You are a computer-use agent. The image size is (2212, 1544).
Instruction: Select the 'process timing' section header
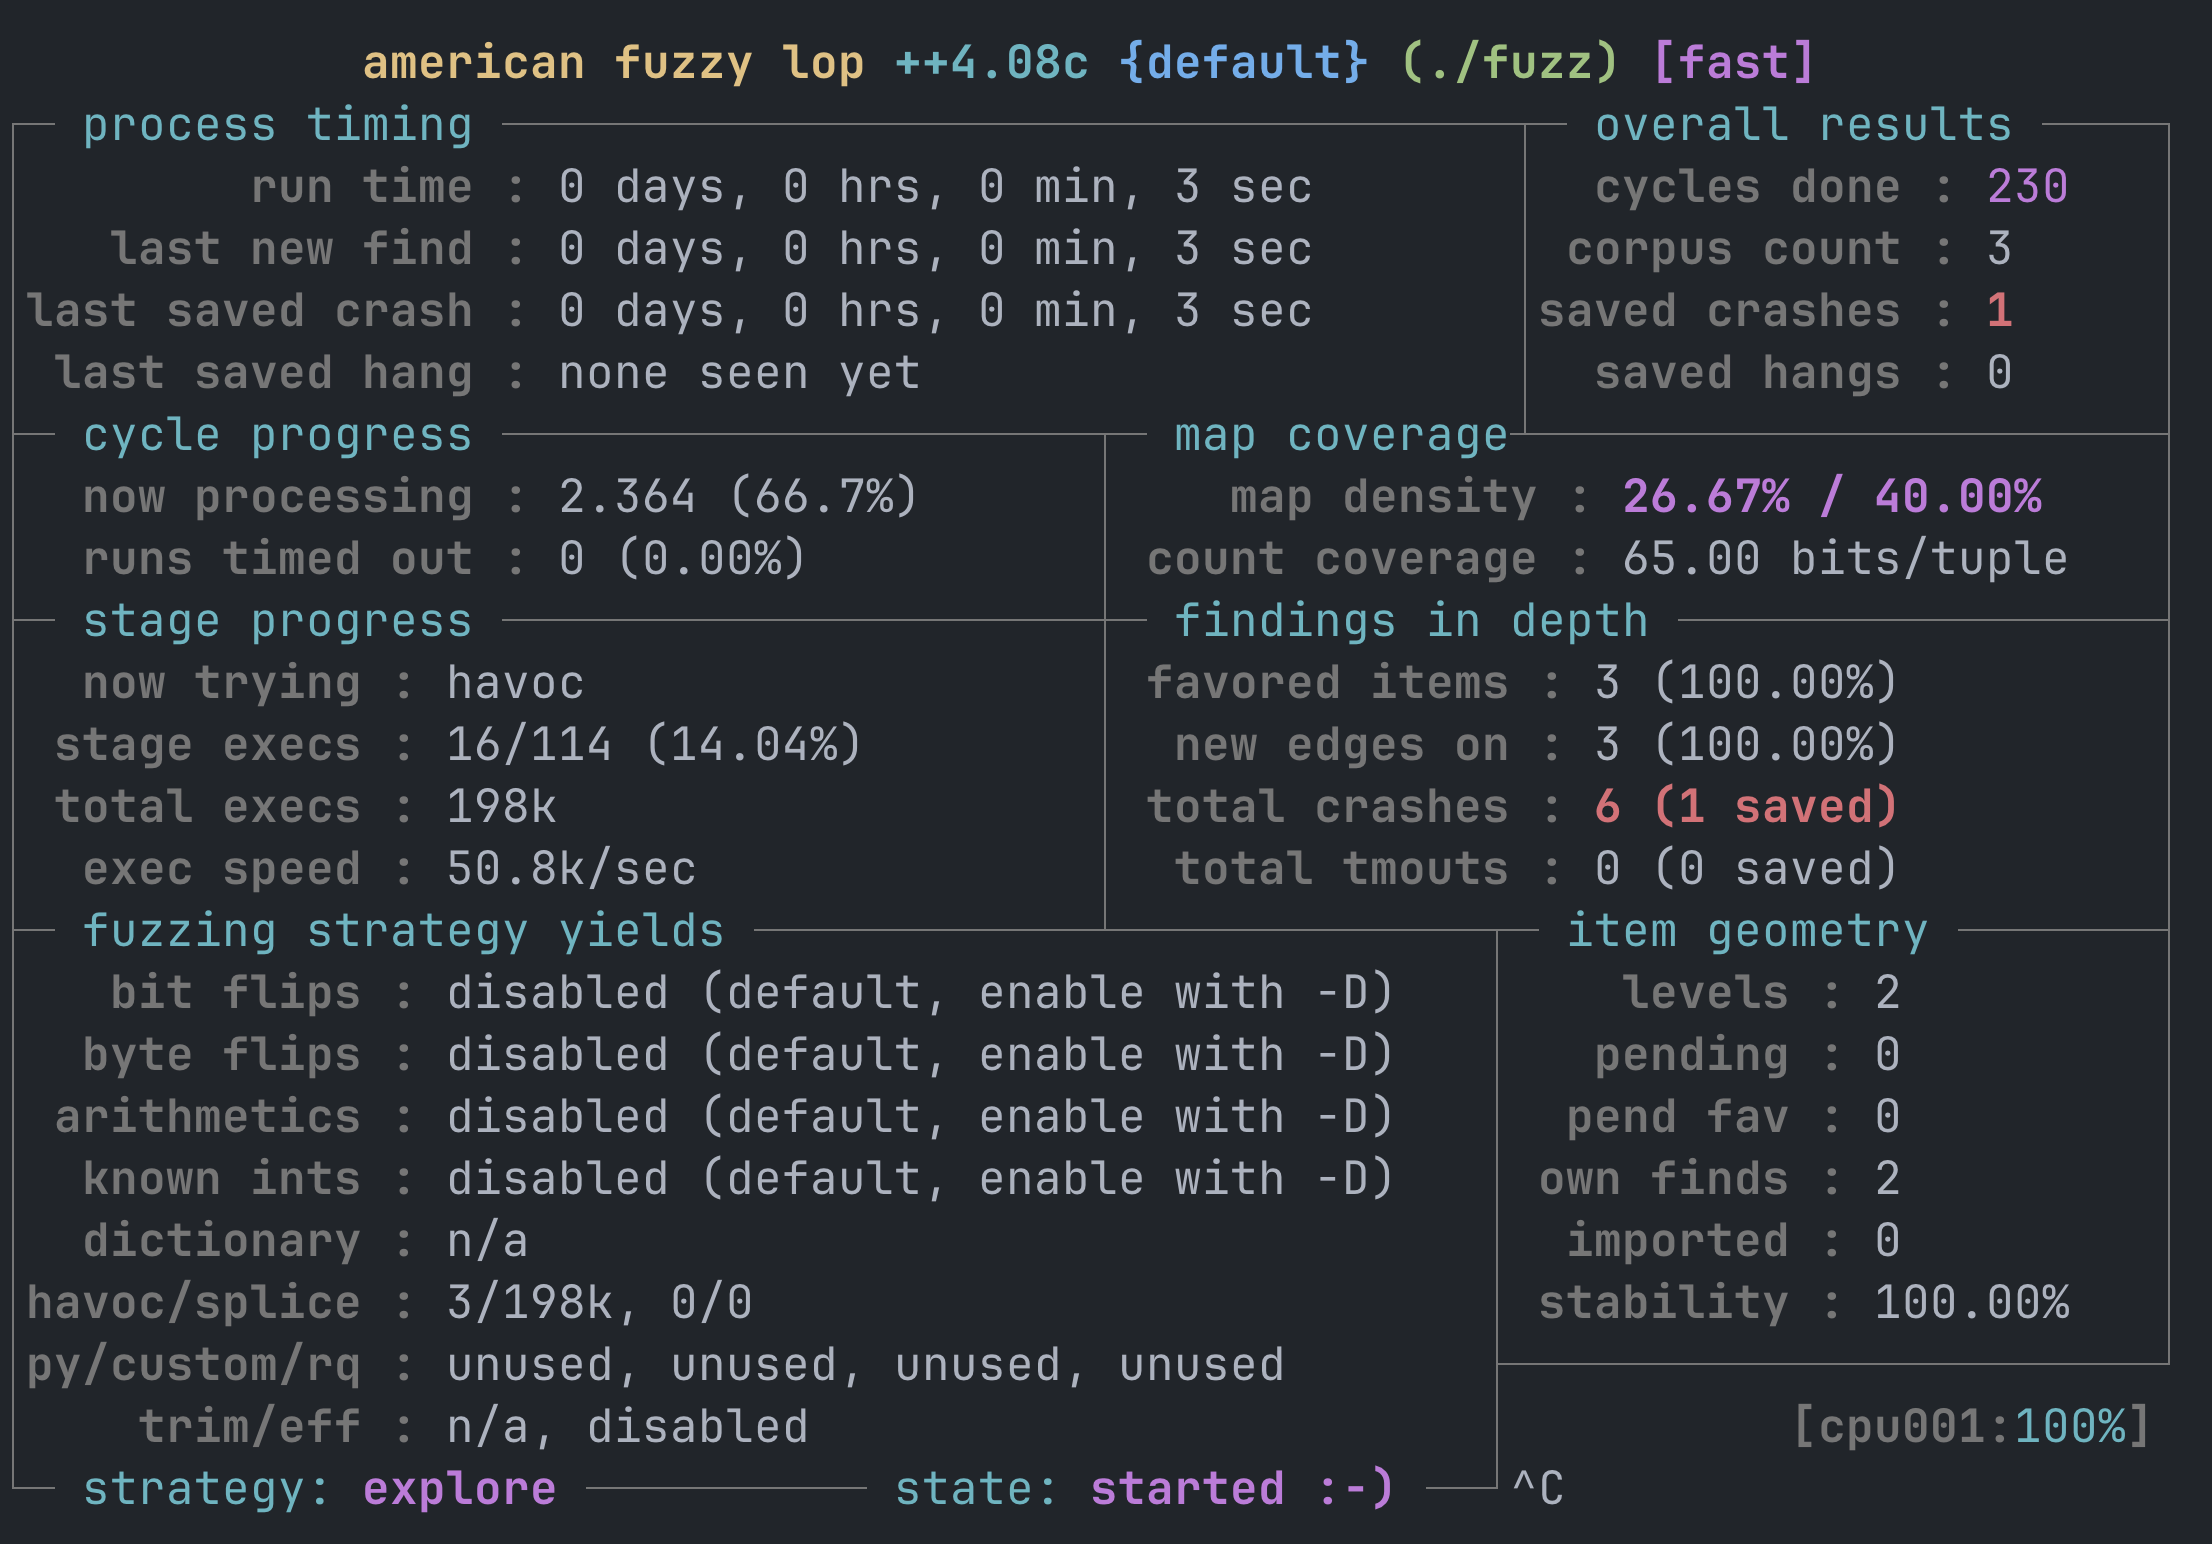(277, 126)
